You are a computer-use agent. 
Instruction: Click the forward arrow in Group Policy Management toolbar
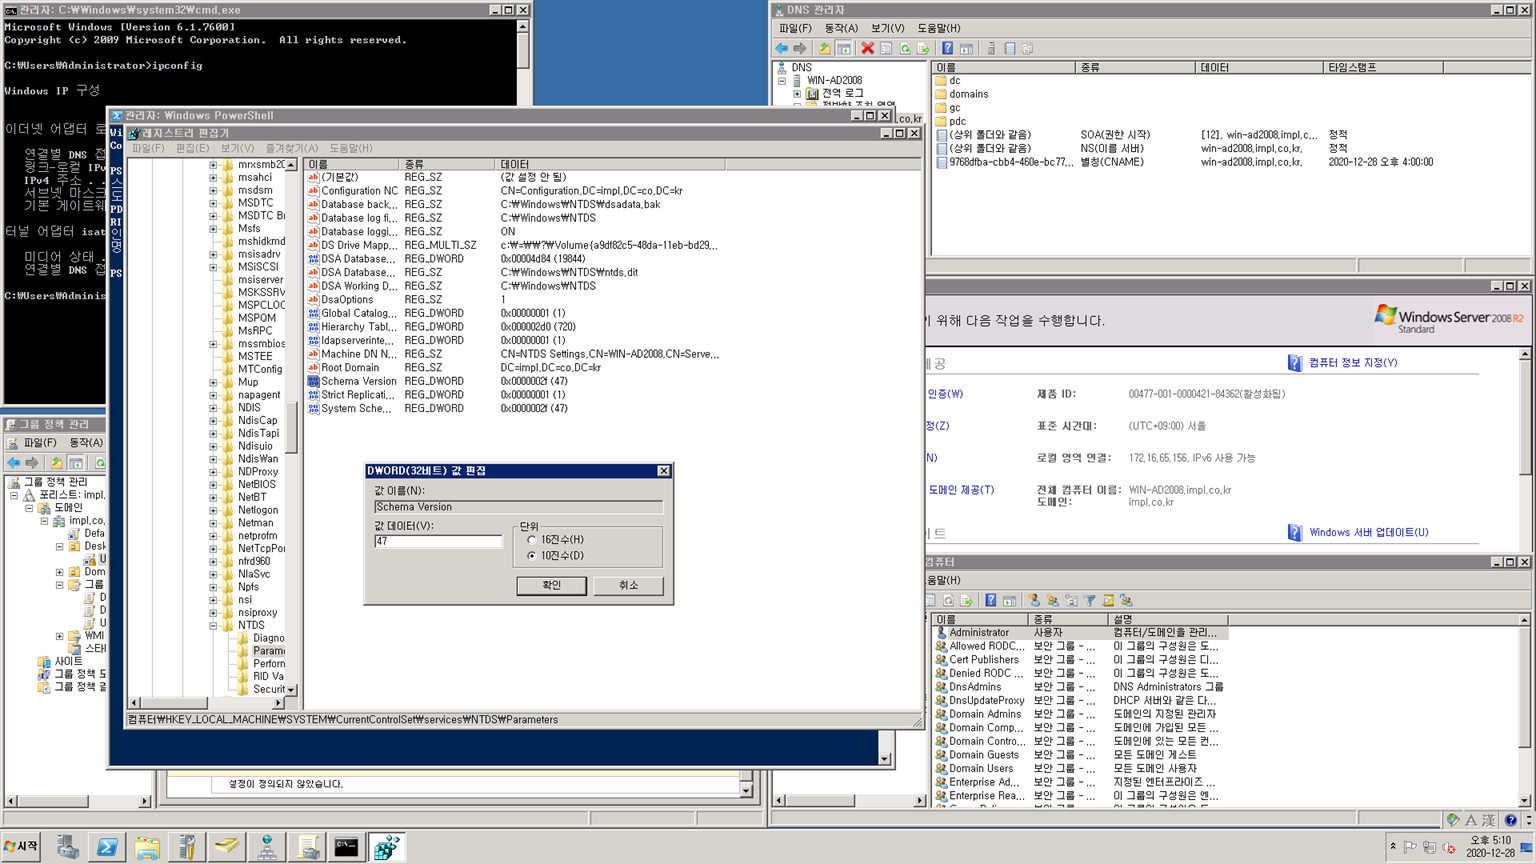tap(33, 462)
